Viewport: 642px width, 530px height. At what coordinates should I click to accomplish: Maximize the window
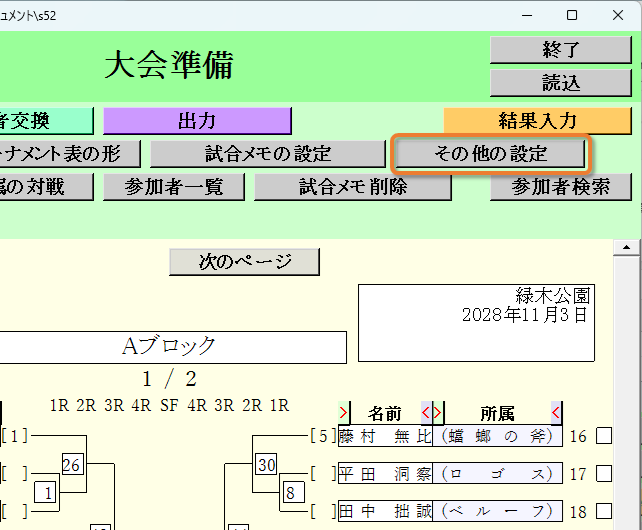click(572, 15)
